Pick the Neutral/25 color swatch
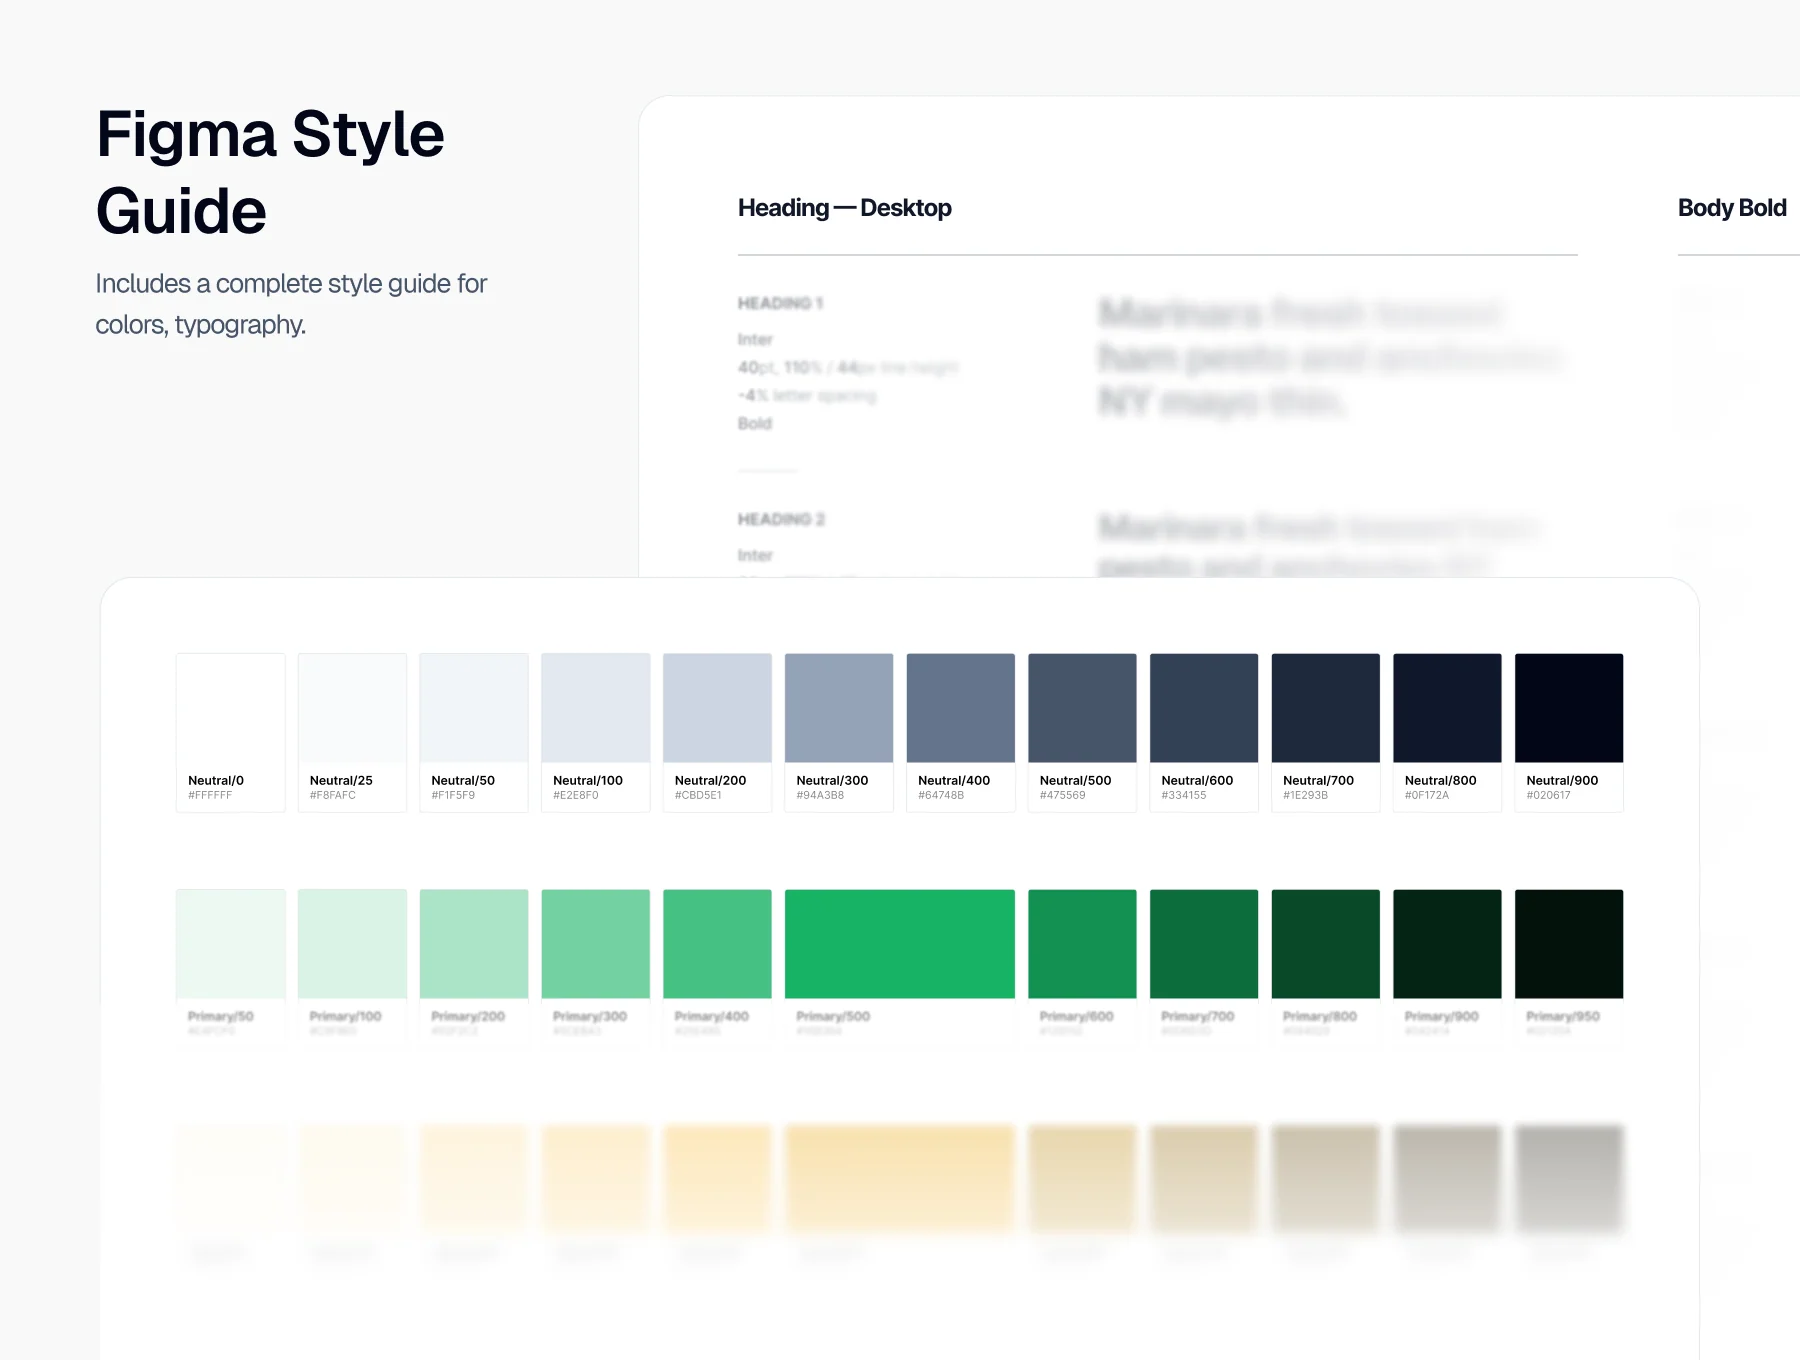The height and width of the screenshot is (1360, 1800). point(352,708)
